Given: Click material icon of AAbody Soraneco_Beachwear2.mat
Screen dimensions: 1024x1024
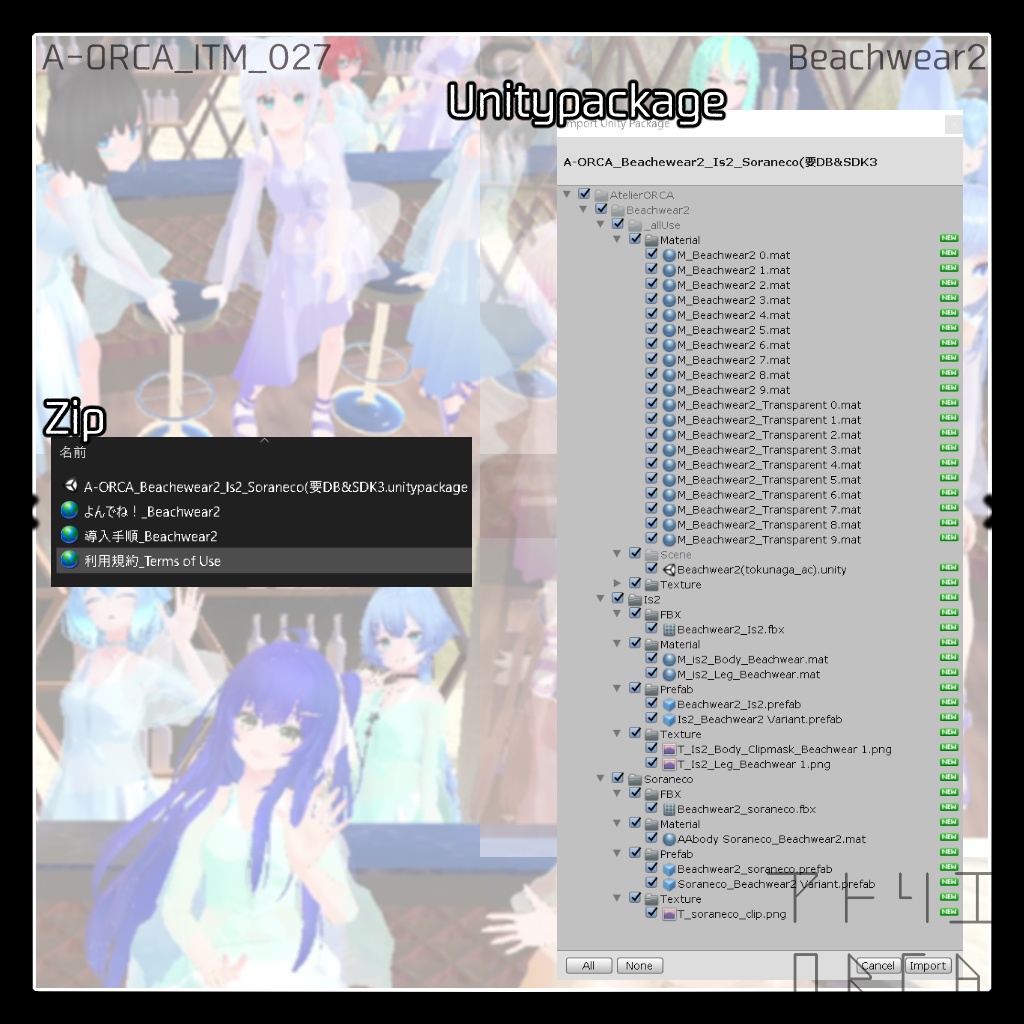Looking at the screenshot, I should click(669, 839).
